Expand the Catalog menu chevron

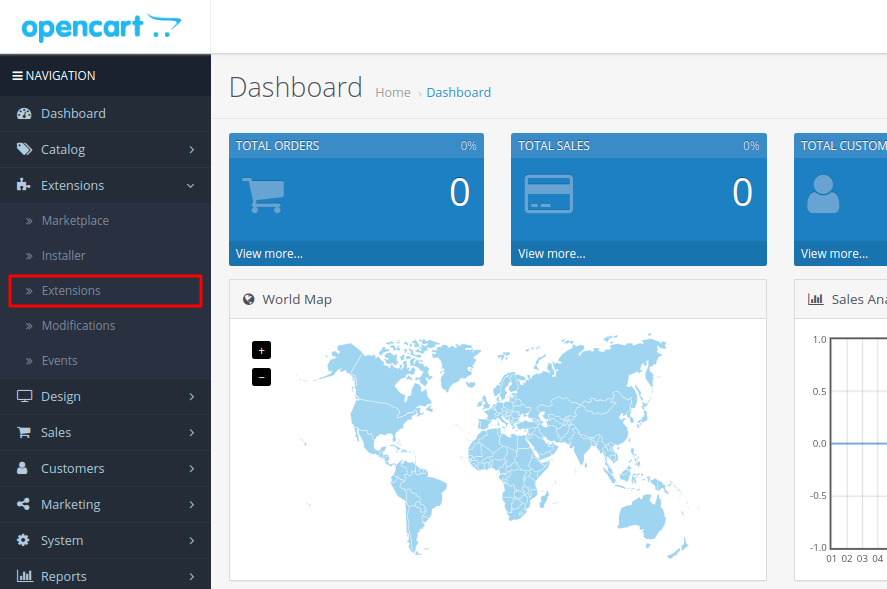192,149
